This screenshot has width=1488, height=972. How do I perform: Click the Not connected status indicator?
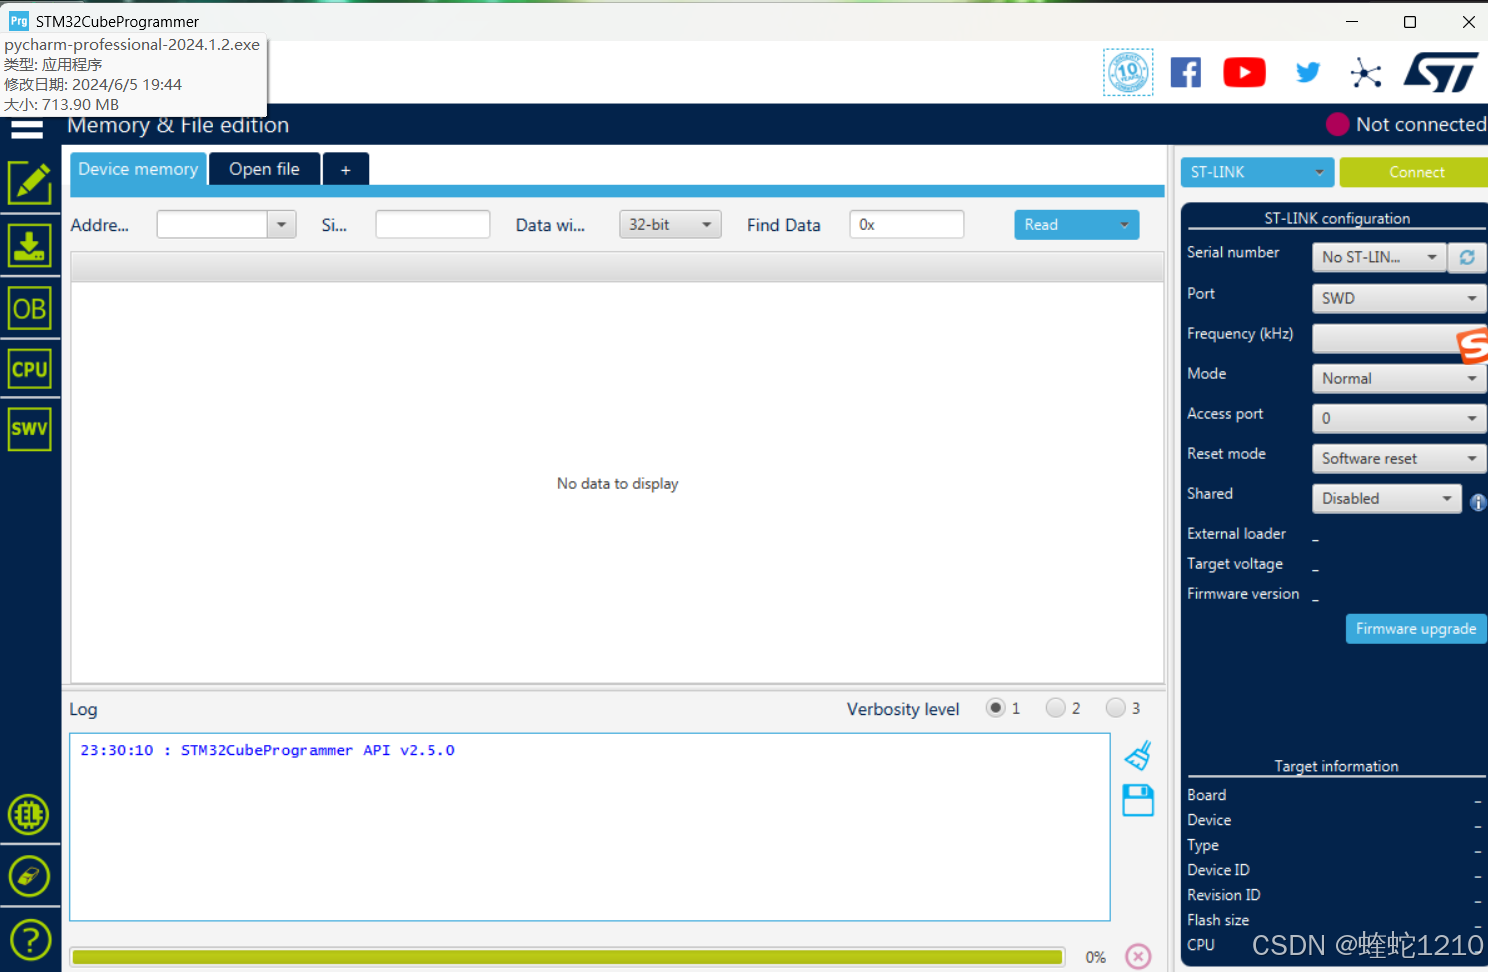coord(1406,124)
